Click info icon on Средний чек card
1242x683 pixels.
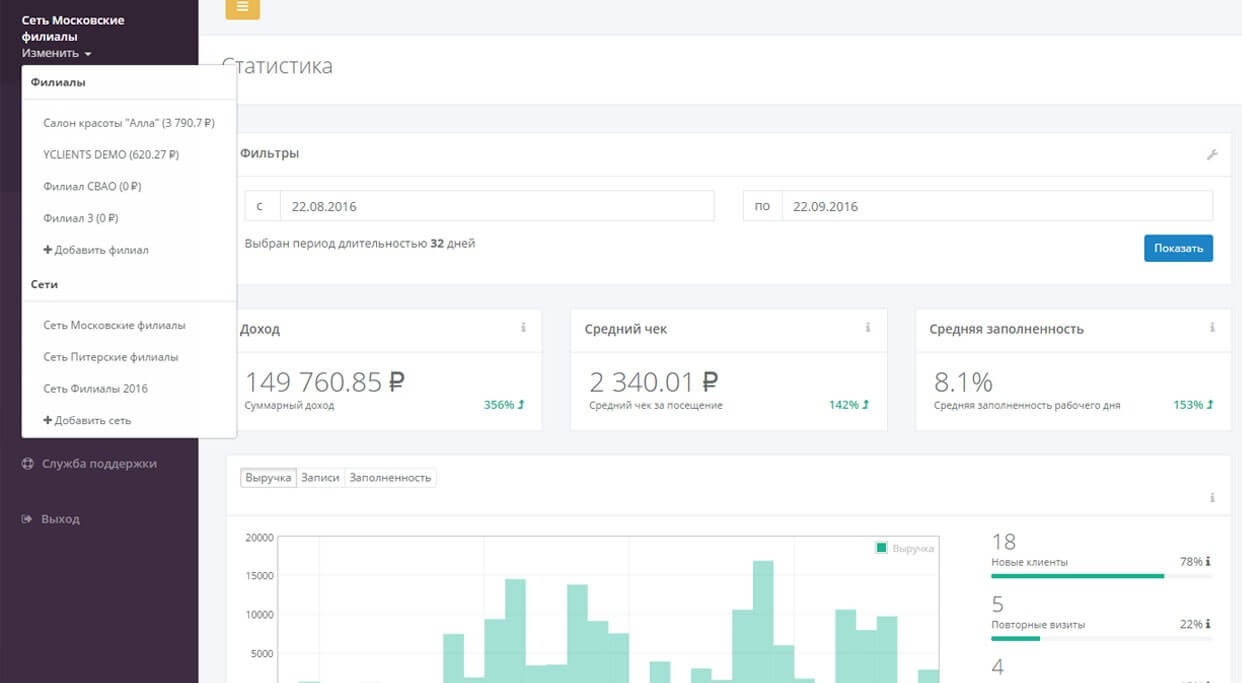coord(868,328)
